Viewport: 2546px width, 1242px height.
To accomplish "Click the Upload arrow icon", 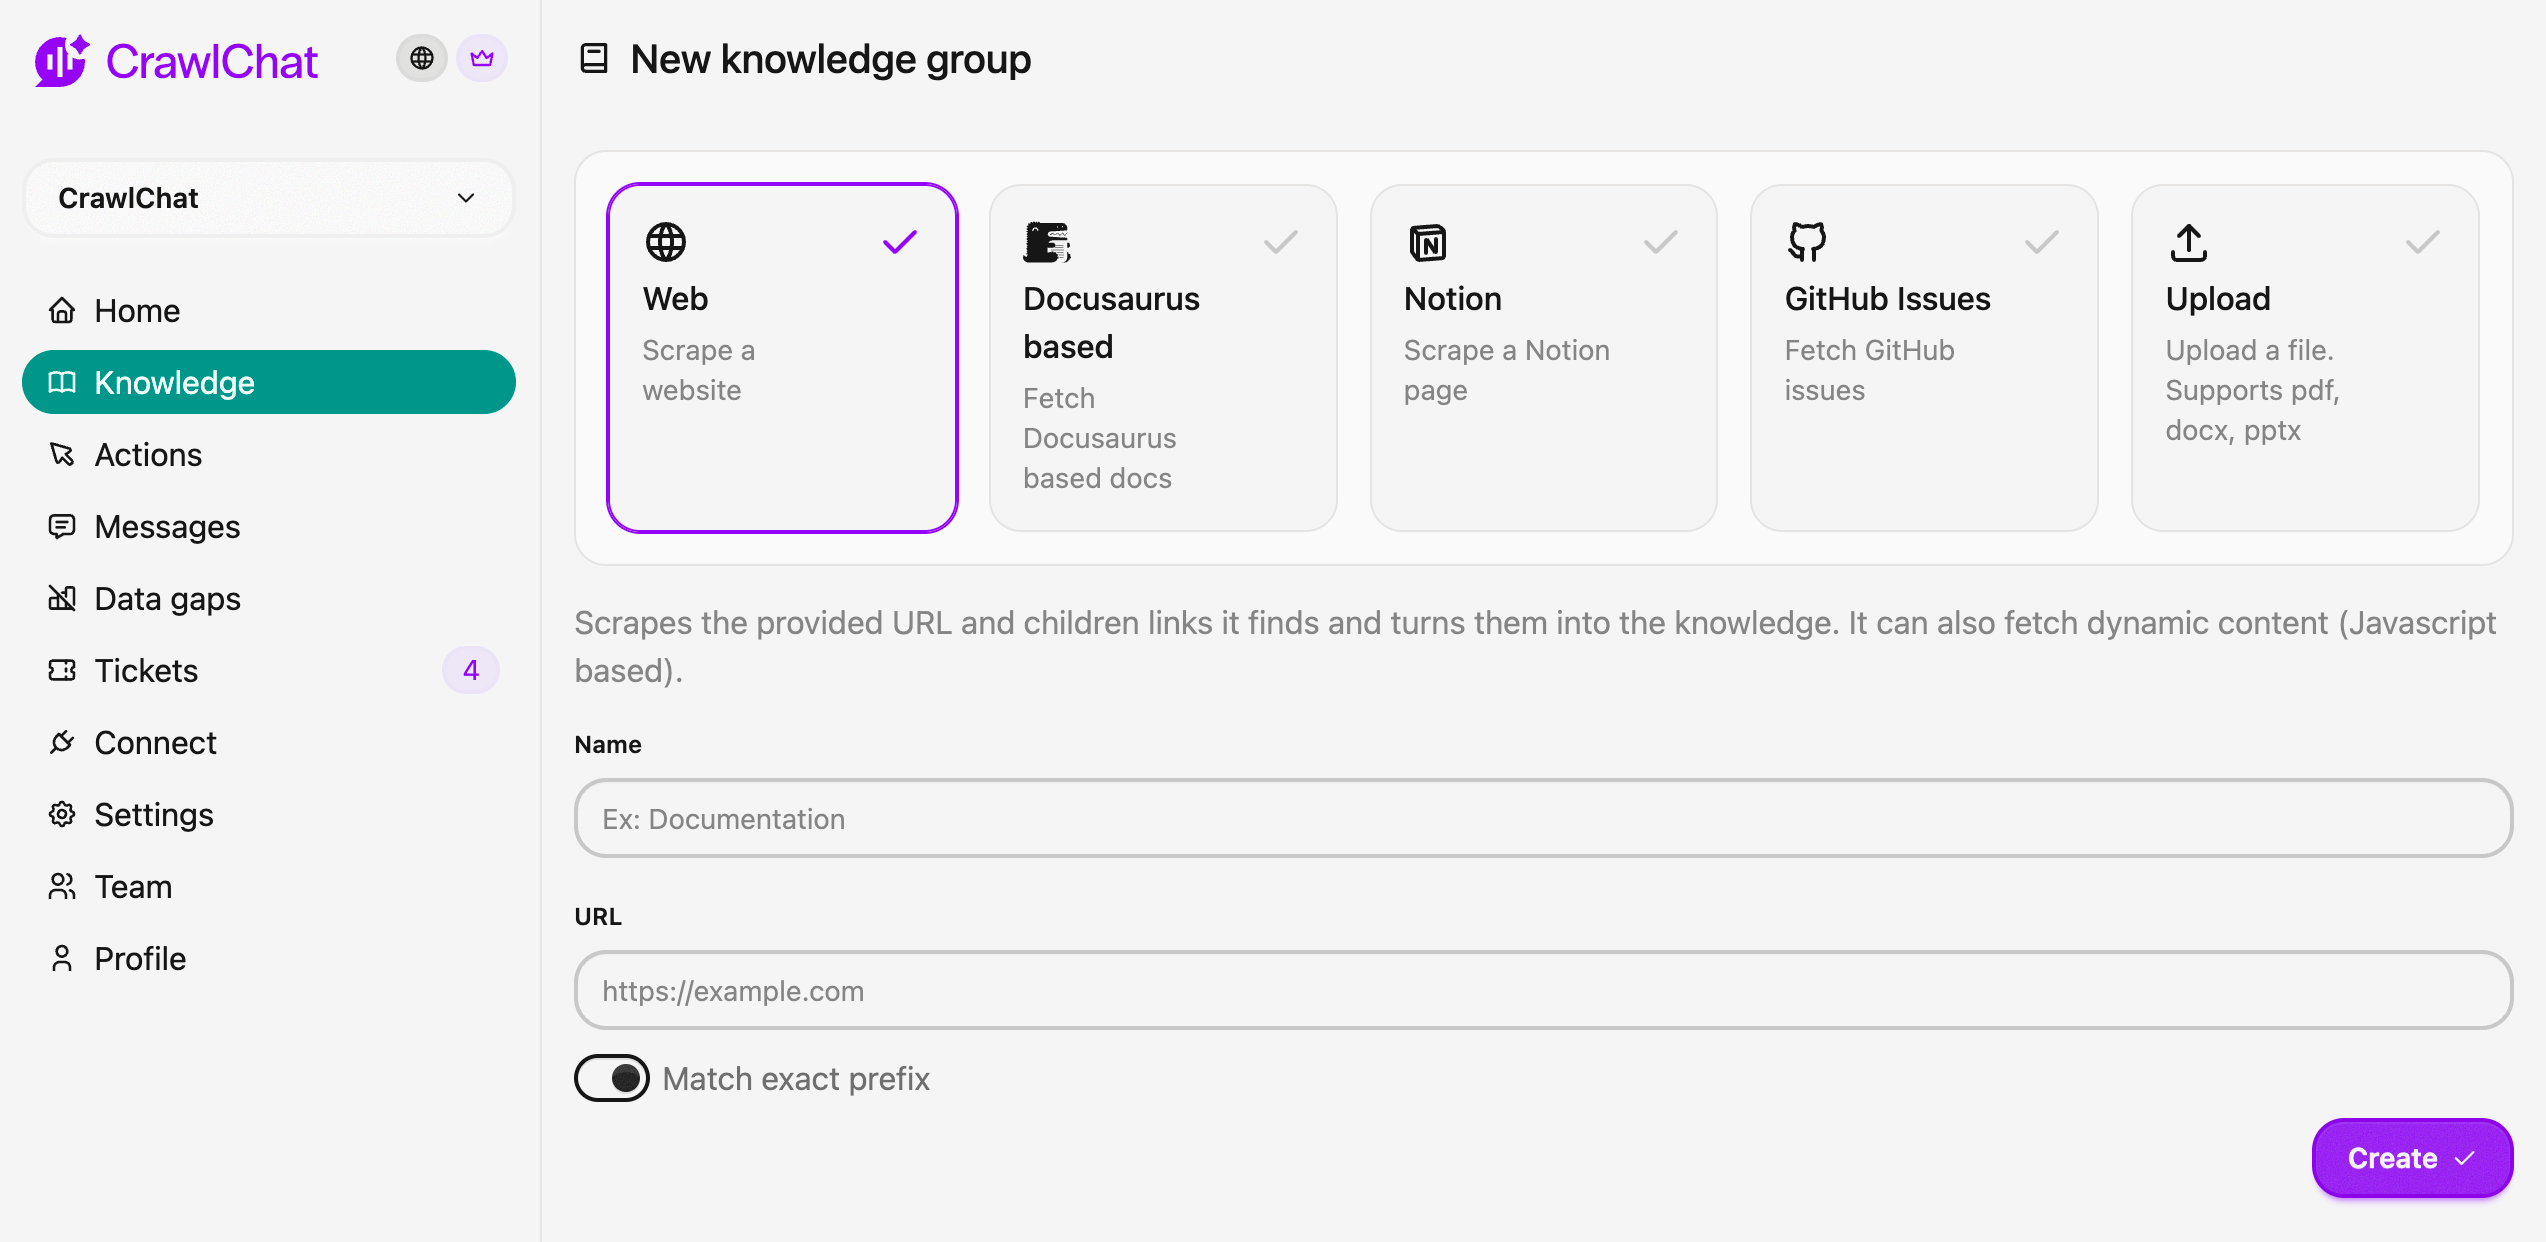I will coord(2188,242).
